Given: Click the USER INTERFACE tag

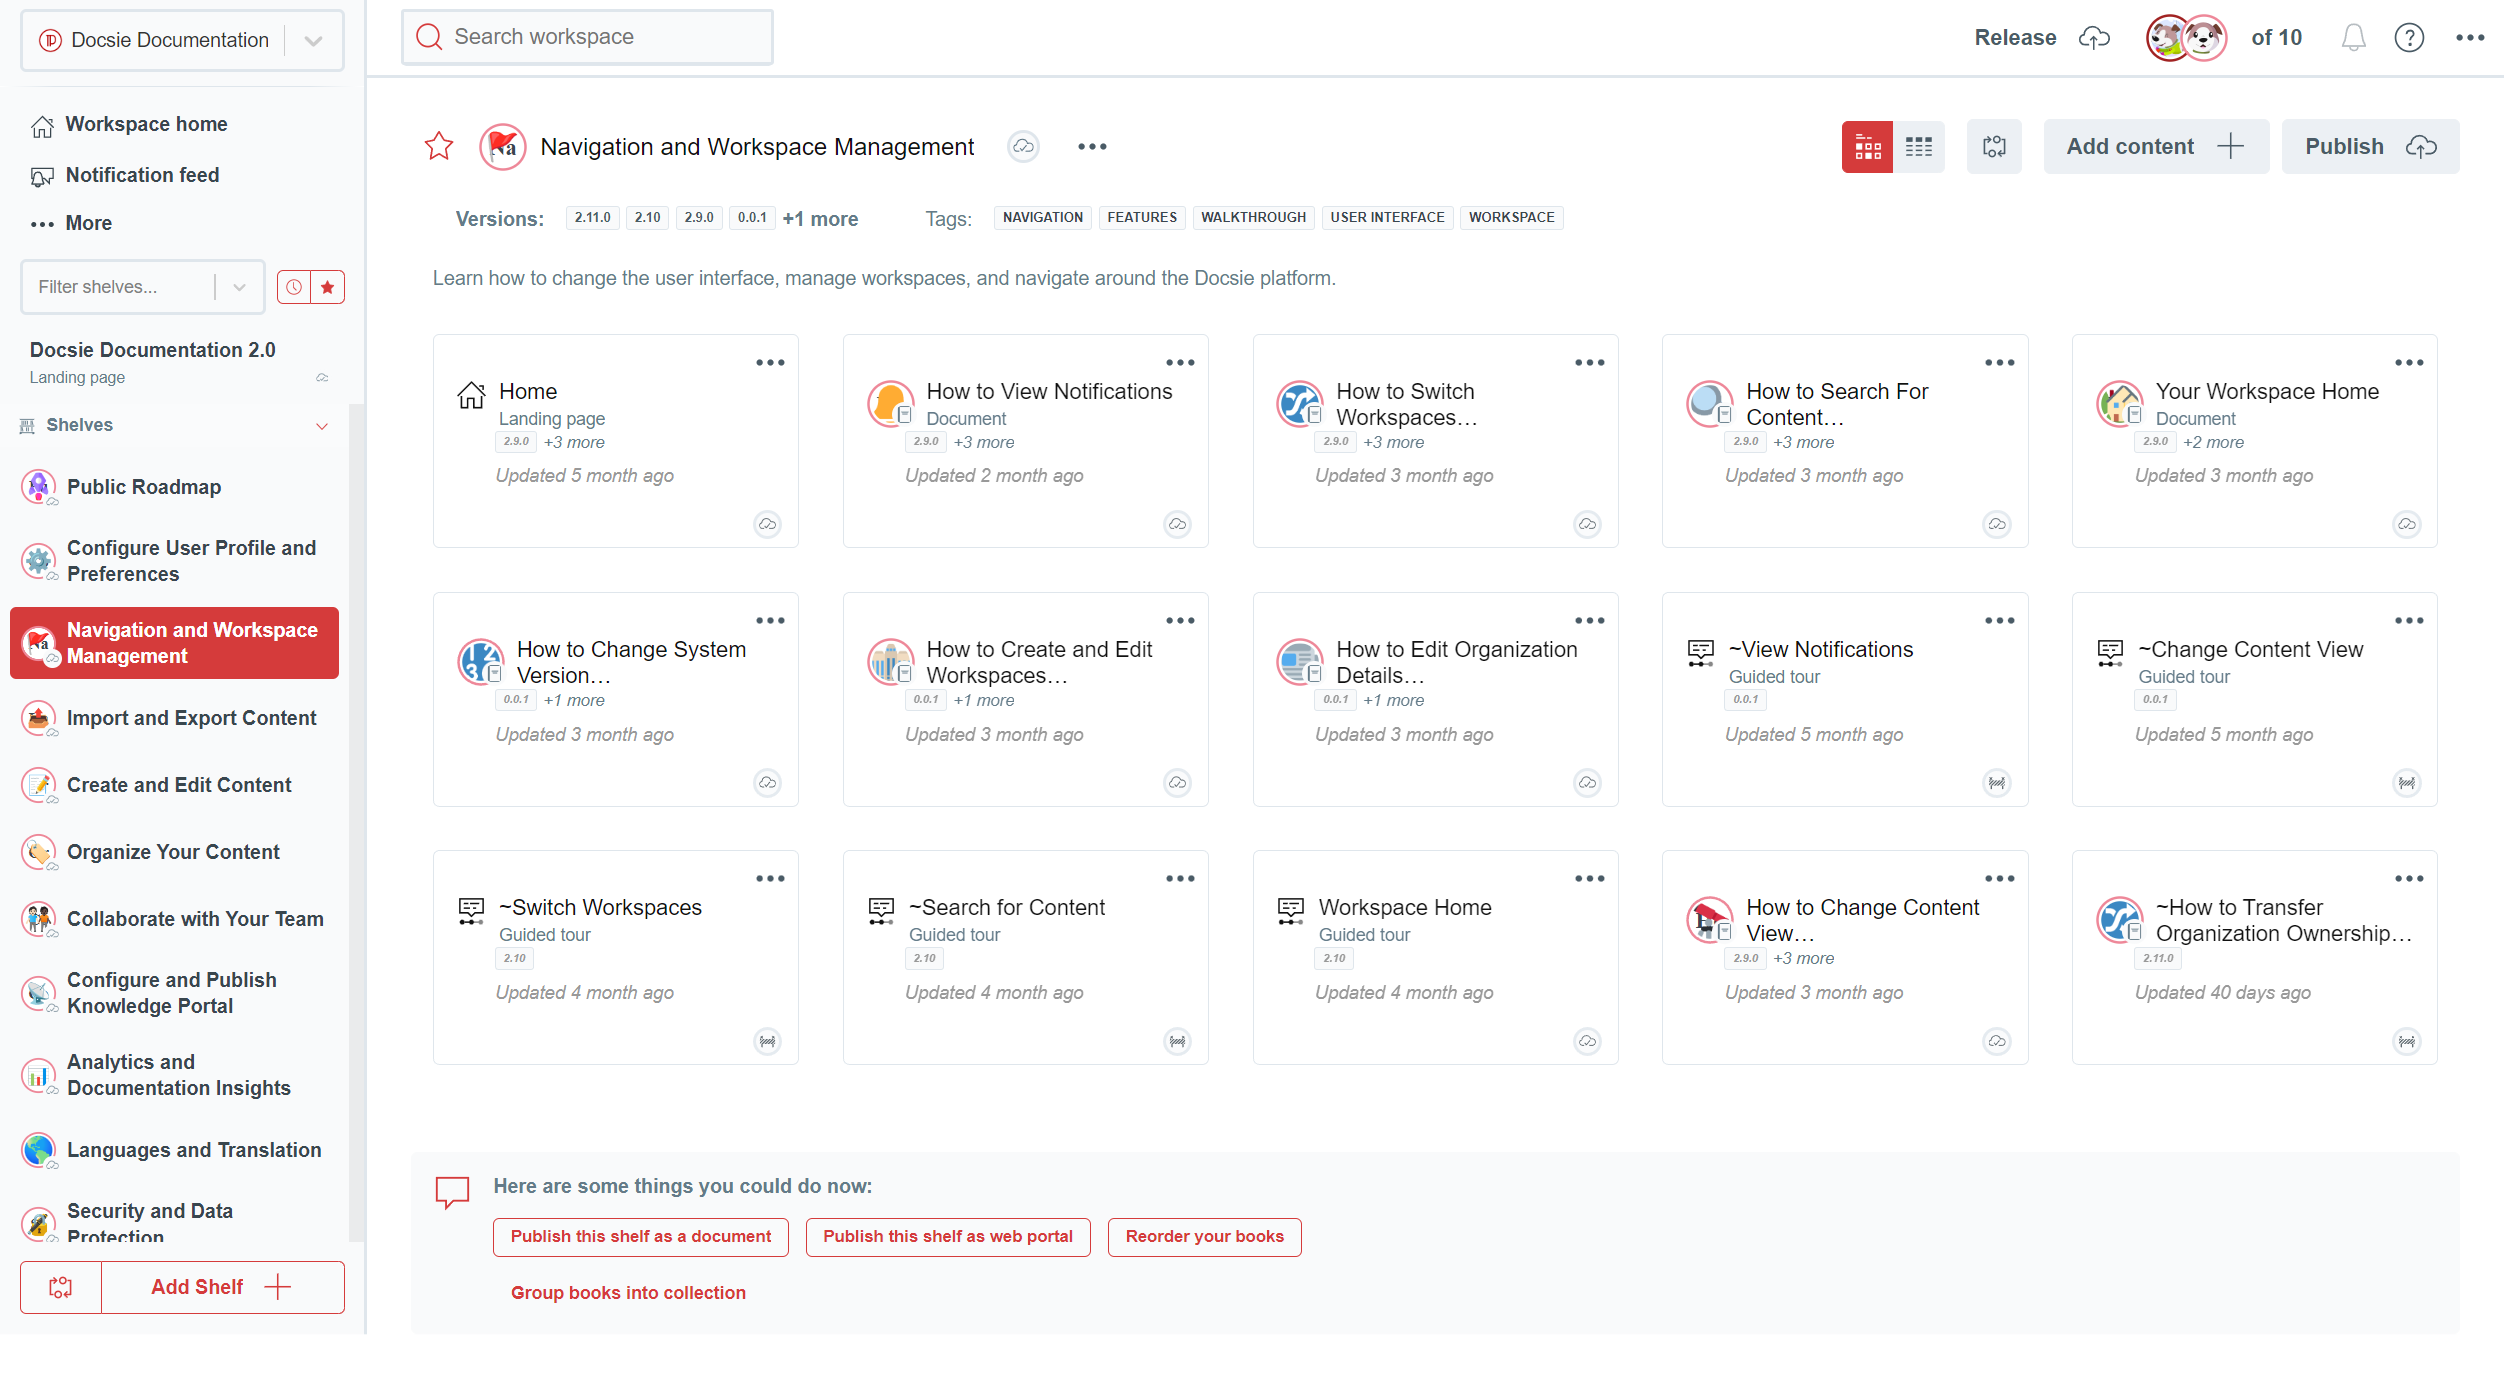Looking at the screenshot, I should pyautogui.click(x=1387, y=217).
